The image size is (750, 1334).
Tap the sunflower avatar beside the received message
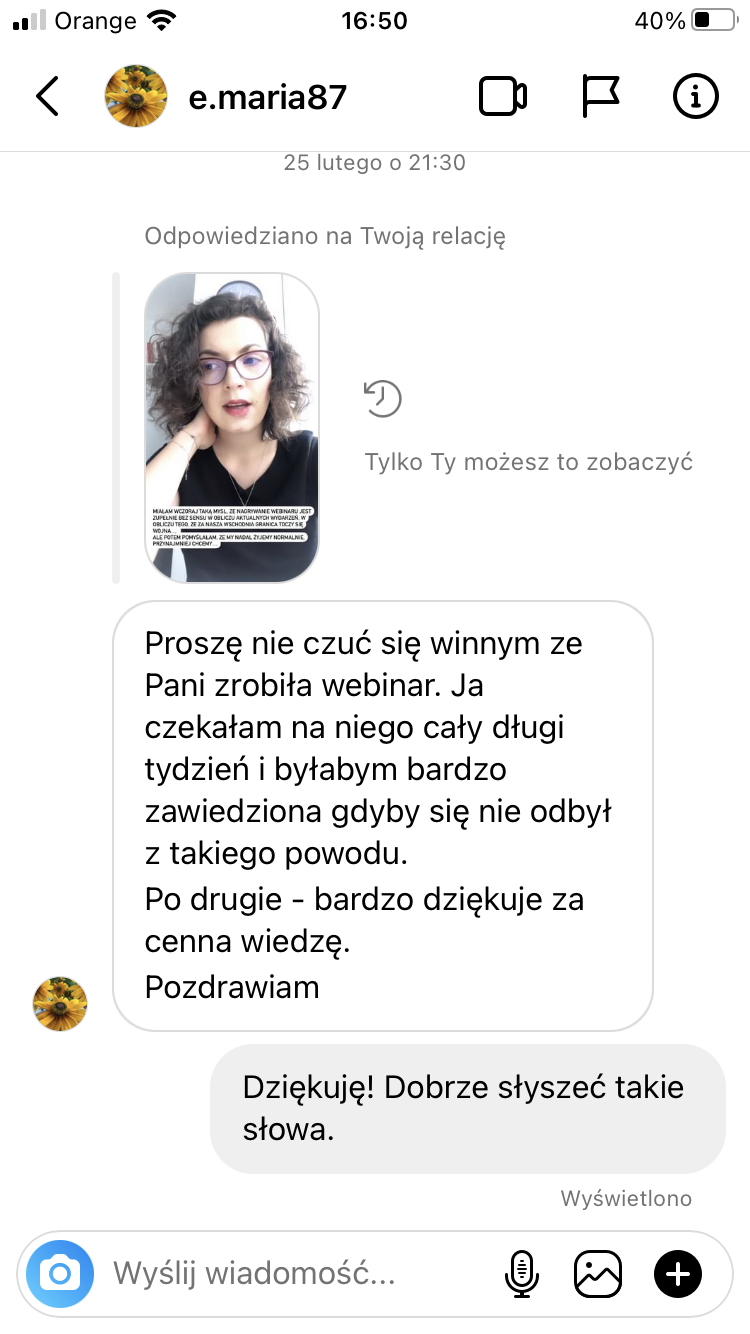(60, 1004)
